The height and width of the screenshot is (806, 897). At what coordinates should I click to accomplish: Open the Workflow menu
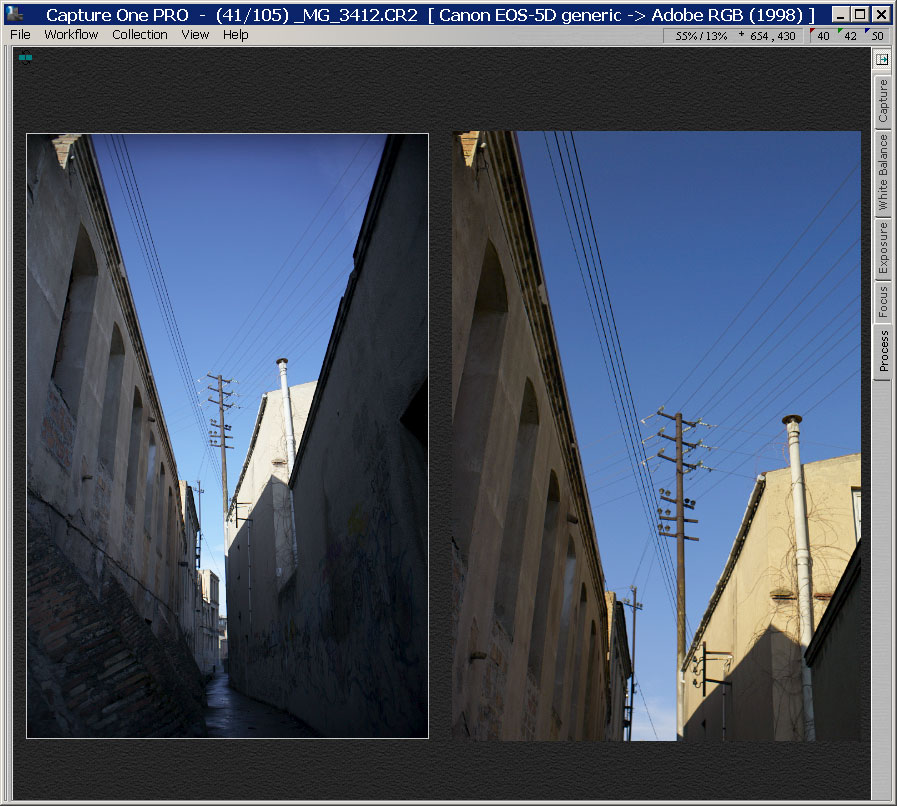pyautogui.click(x=72, y=35)
